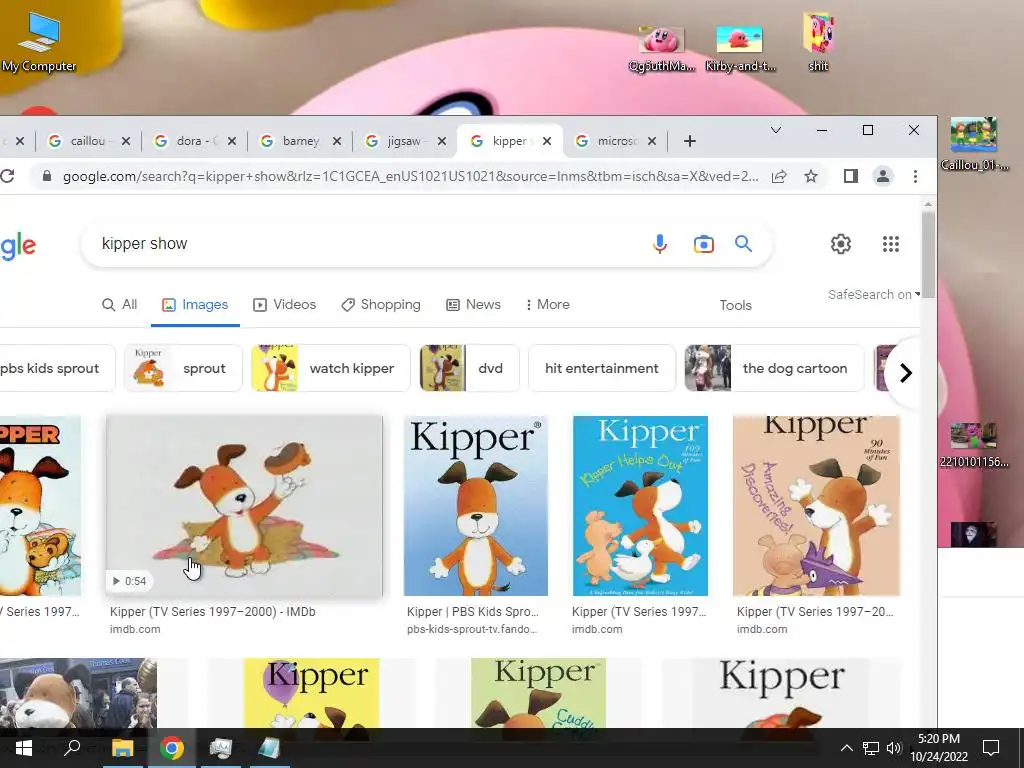Open Amazing Discoveries Kipper cover image
Image resolution: width=1024 pixels, height=768 pixels.
coord(816,505)
